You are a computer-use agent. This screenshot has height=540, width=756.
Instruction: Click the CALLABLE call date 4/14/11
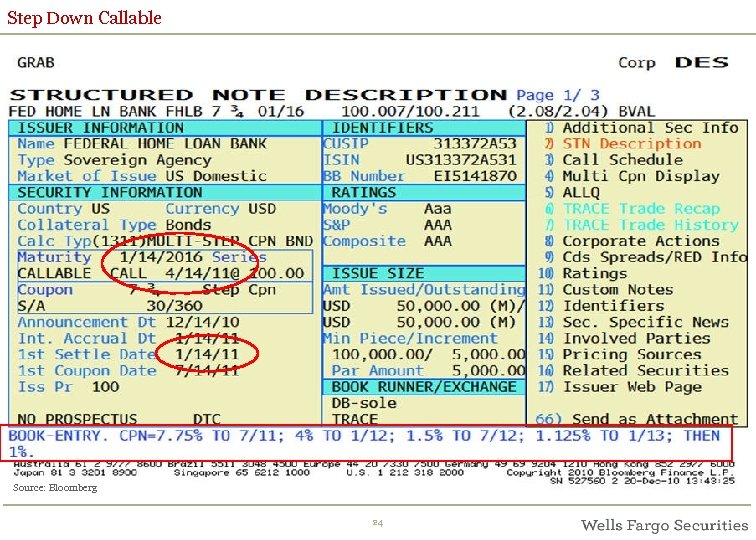tap(198, 273)
